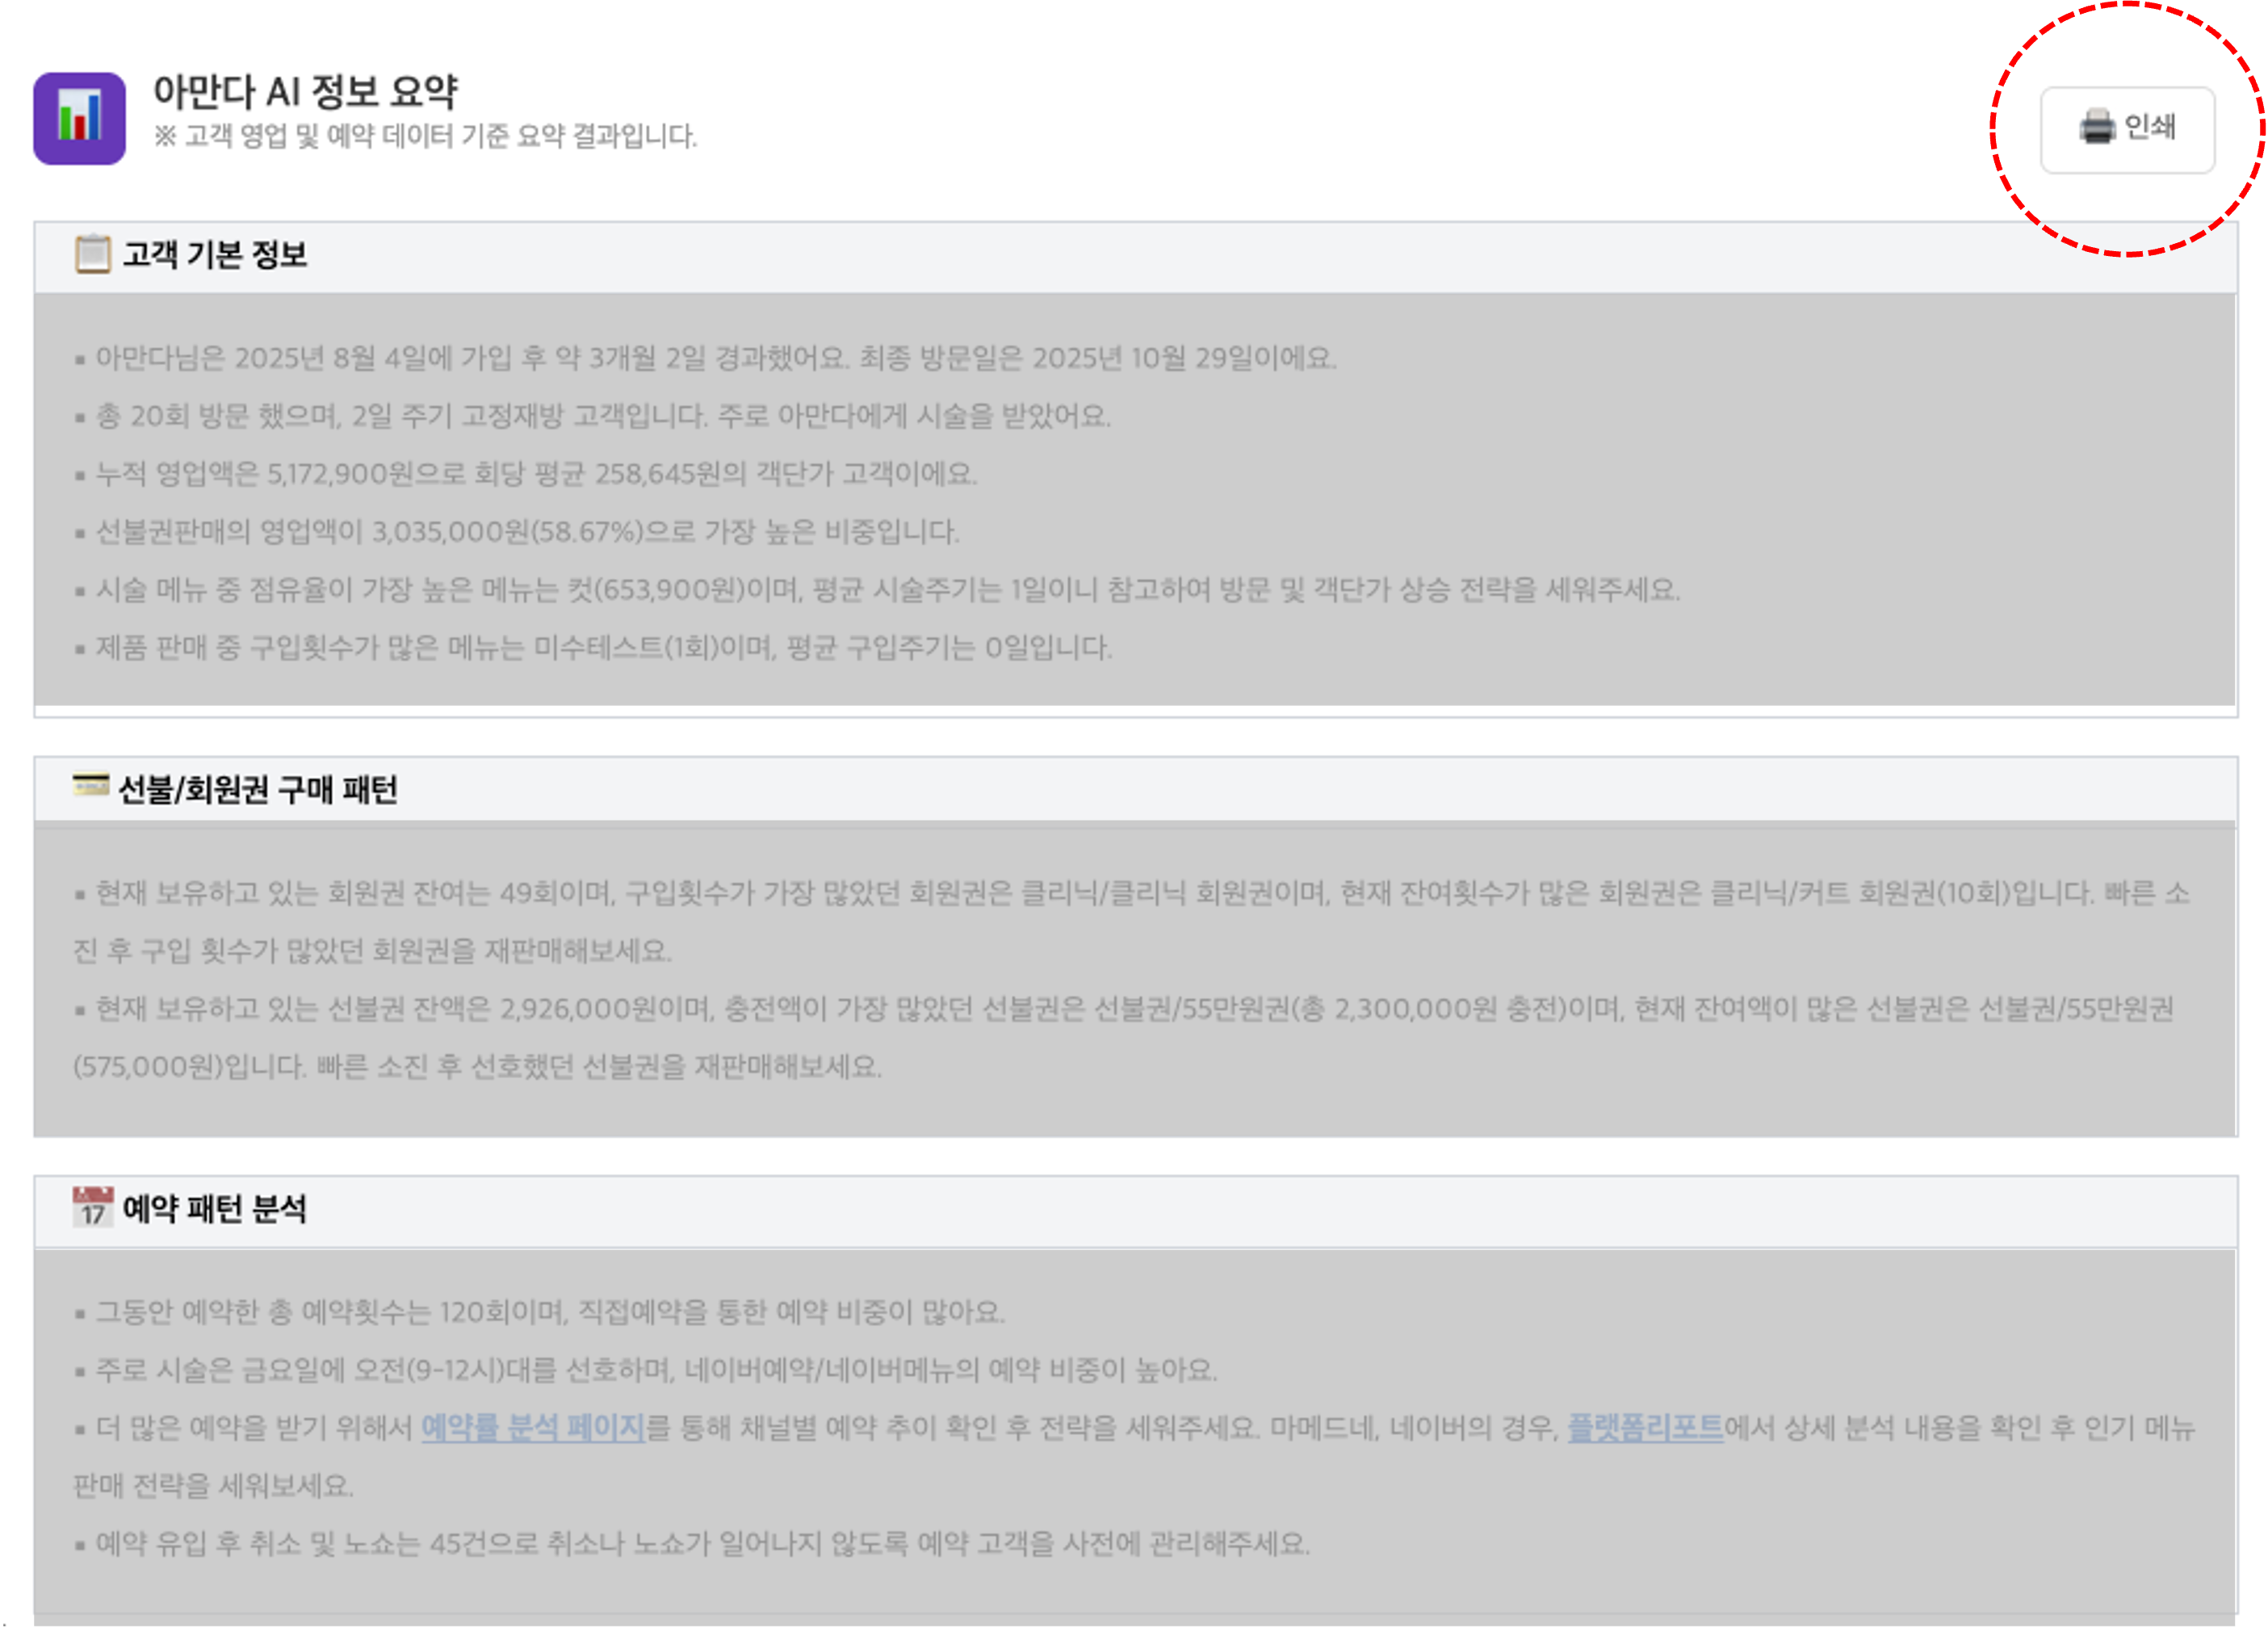Screen dimensions: 2268x1628
Task: Click the line mentioning 총 20회 방문
Action: [x=602, y=416]
